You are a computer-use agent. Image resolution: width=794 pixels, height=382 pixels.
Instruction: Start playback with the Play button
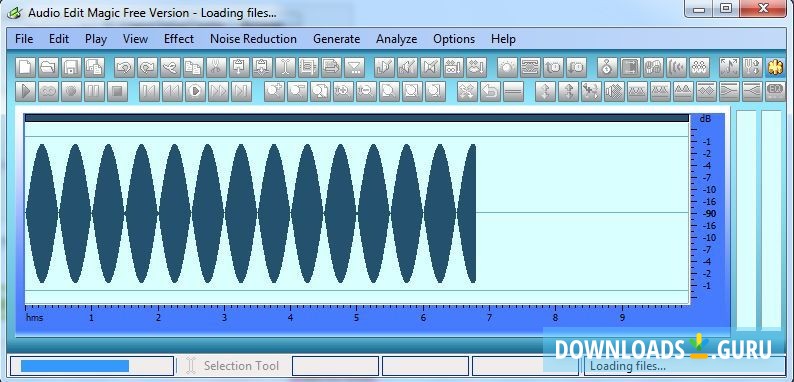pos(25,92)
